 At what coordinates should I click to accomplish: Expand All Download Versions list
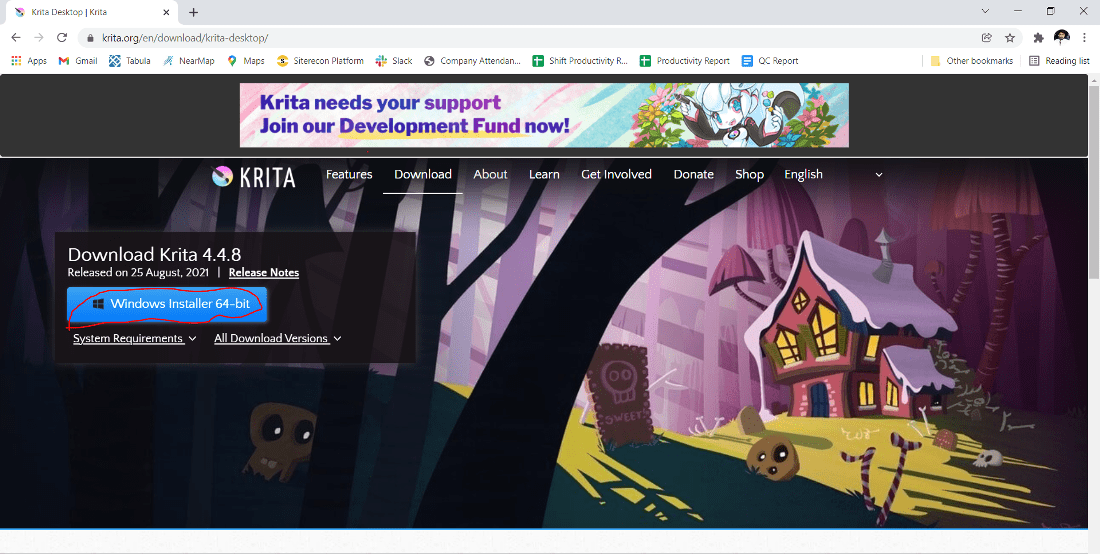[278, 339]
